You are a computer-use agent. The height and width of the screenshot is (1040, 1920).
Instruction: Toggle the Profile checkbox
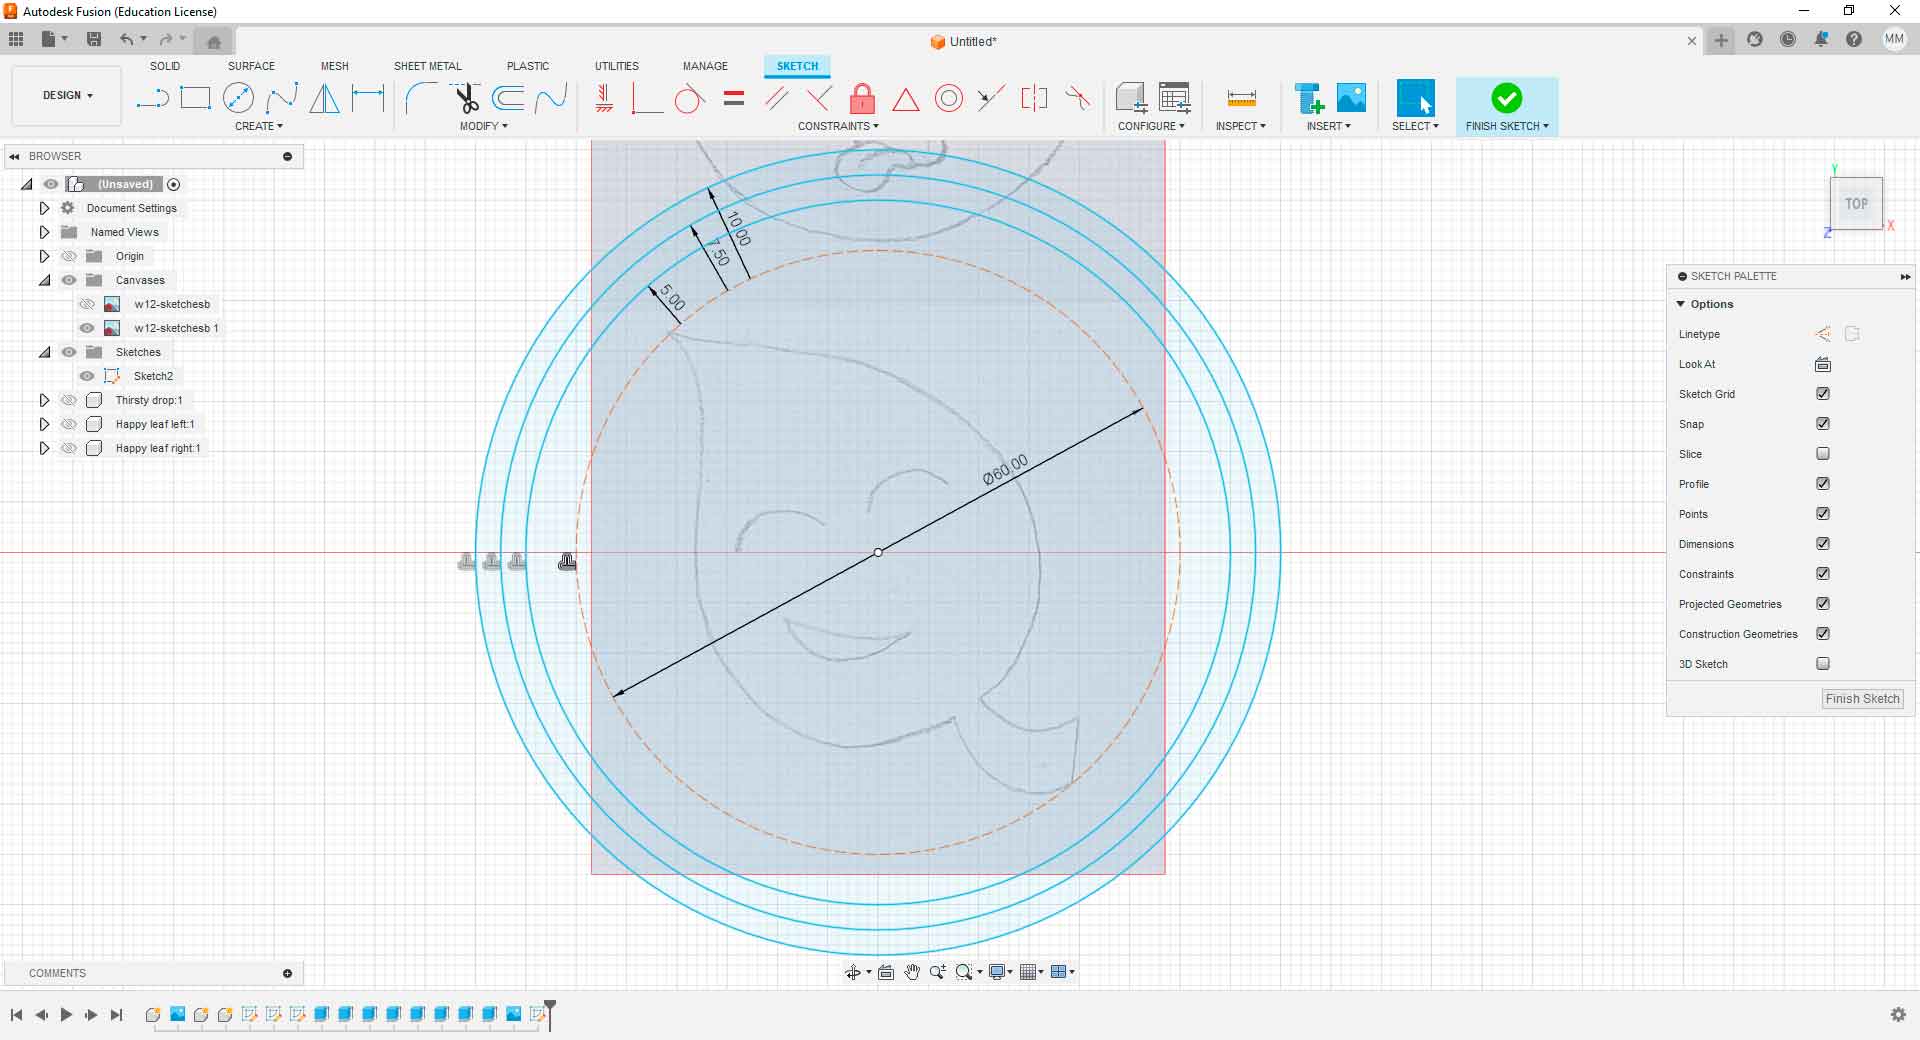click(1823, 484)
